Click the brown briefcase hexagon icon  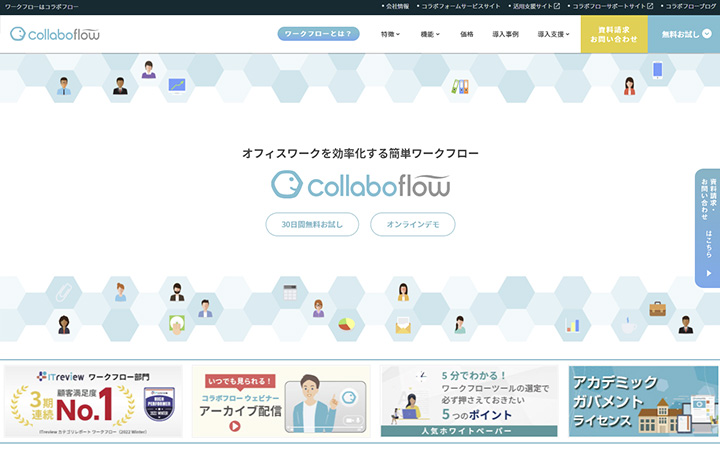657,309
